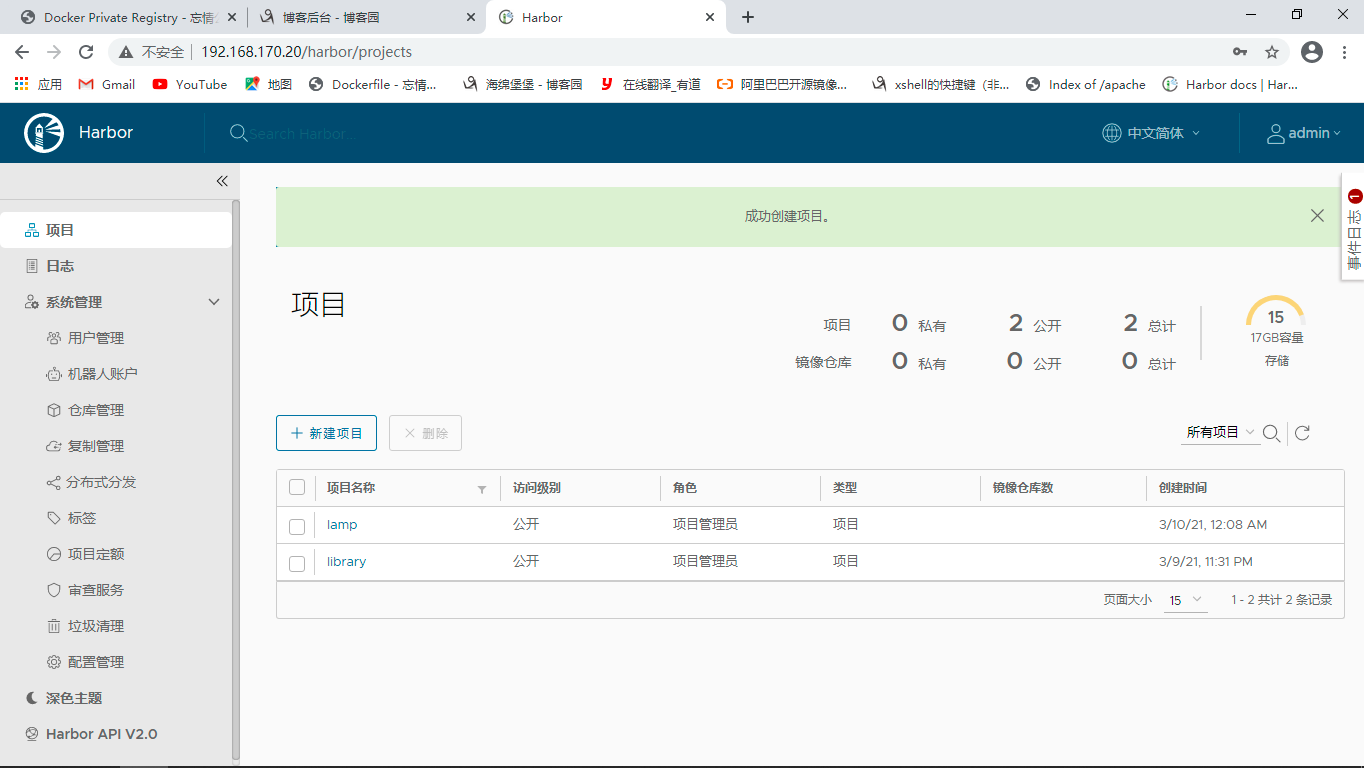Open the Index of /apache bookmark

point(1086,85)
